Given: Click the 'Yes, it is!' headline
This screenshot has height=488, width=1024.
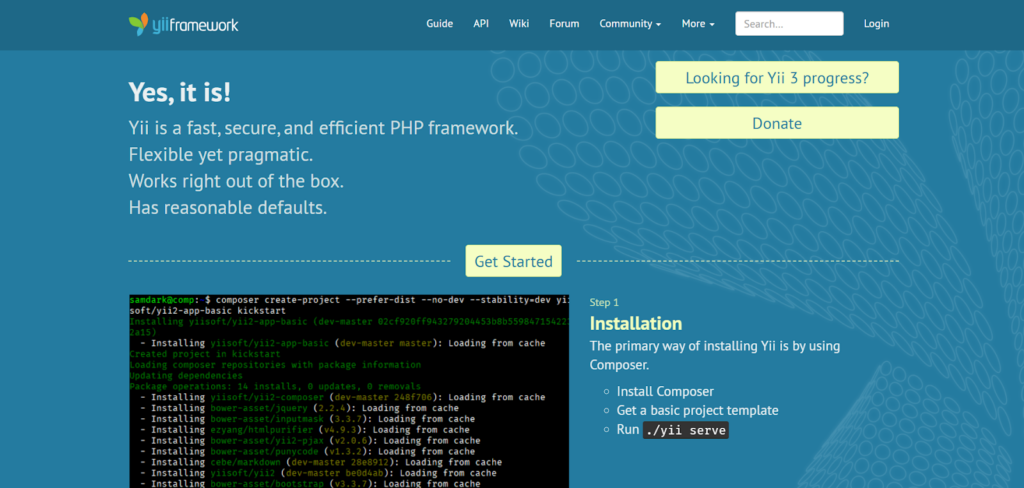Looking at the screenshot, I should pyautogui.click(x=180, y=92).
